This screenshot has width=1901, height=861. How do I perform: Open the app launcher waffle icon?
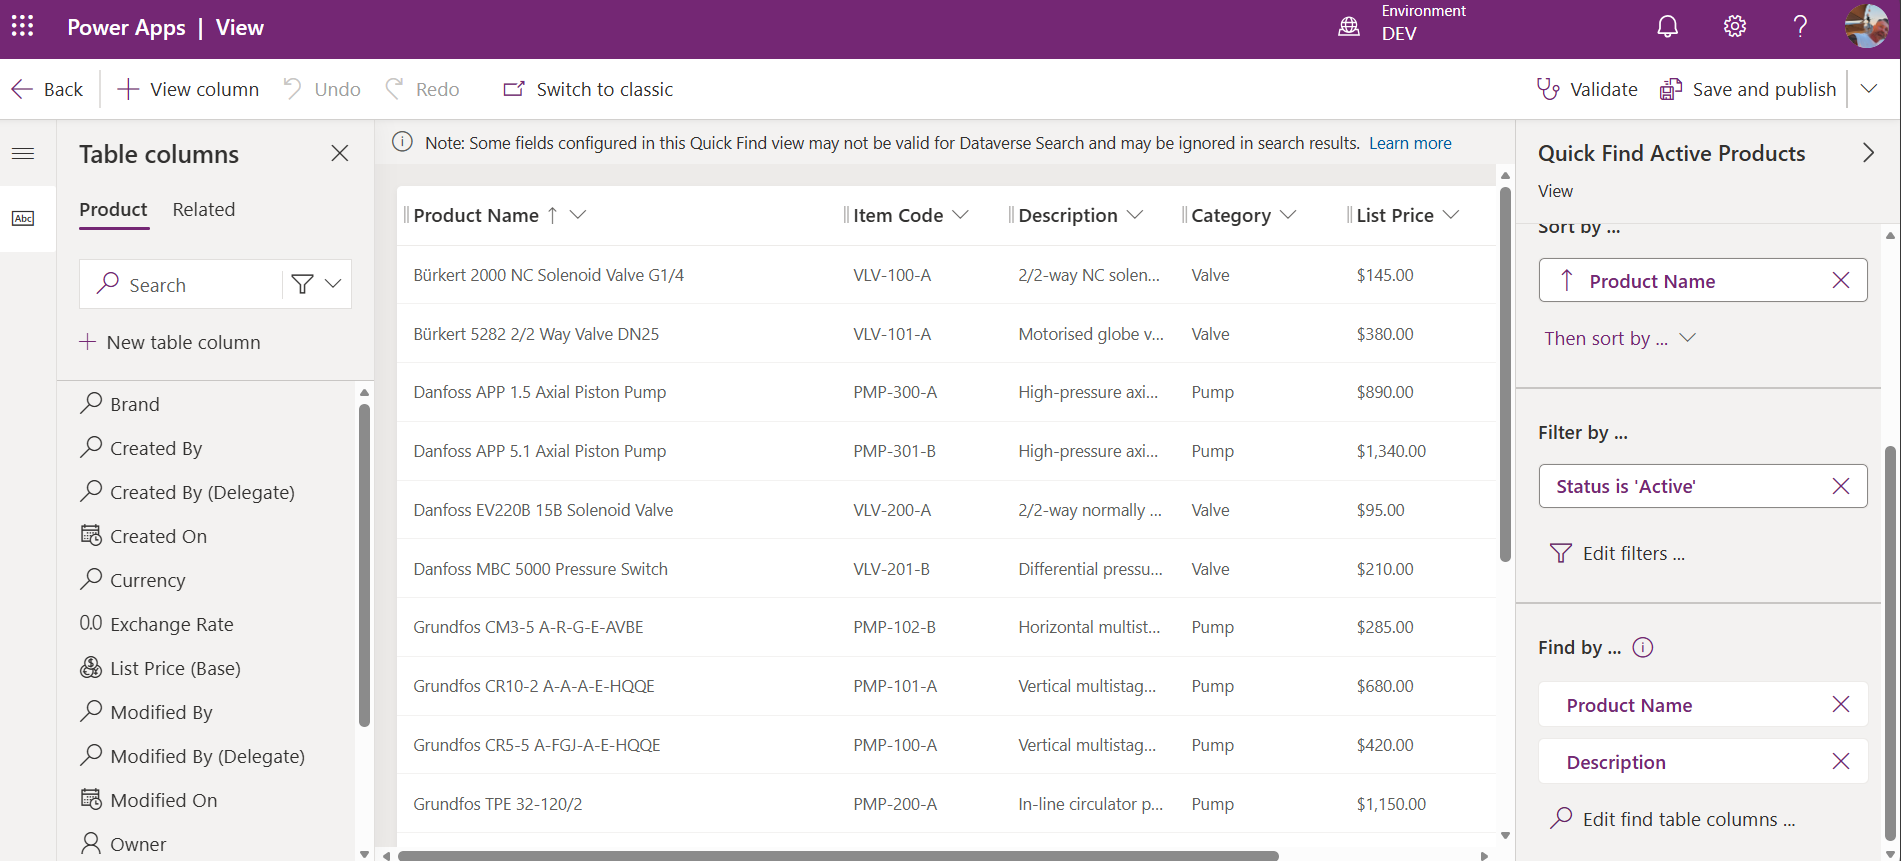click(x=23, y=27)
